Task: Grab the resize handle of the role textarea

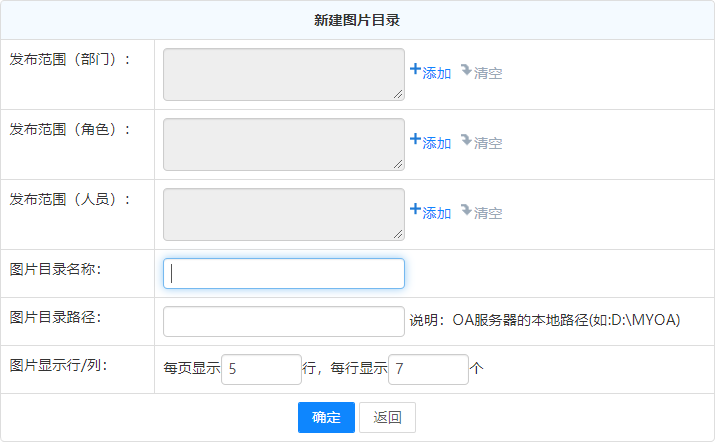Action: [399, 165]
